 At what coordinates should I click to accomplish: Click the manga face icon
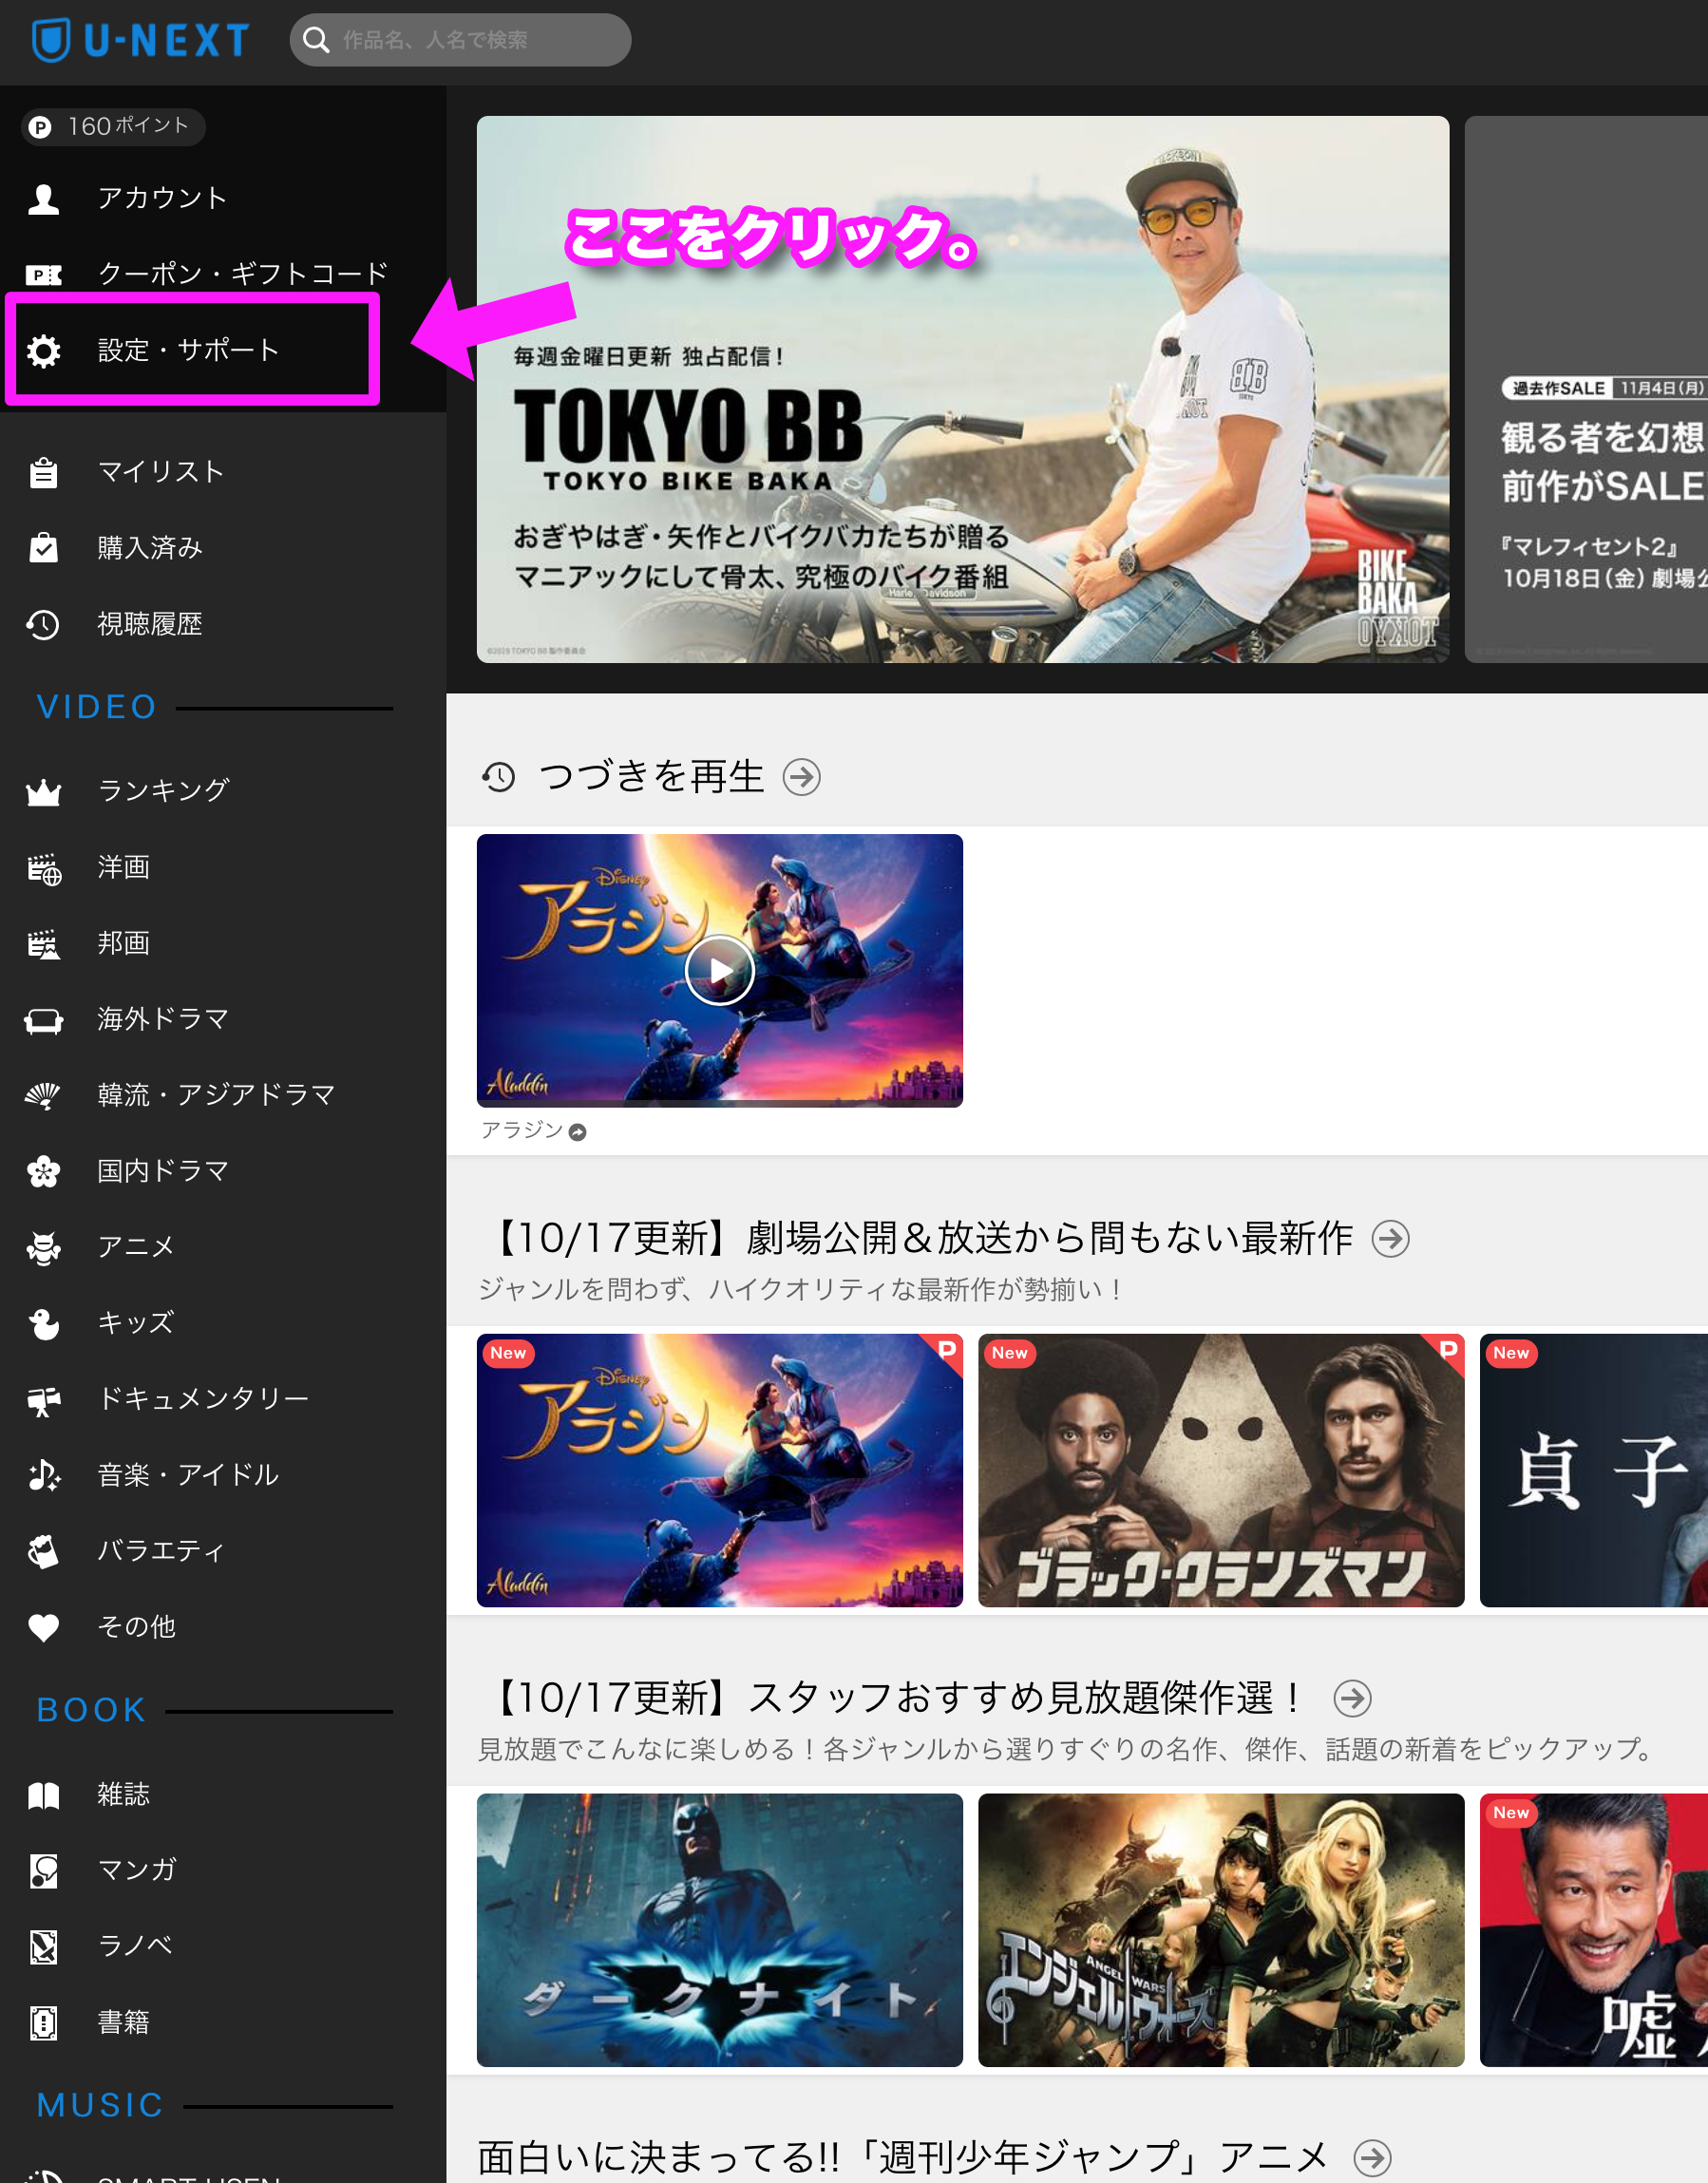(43, 1871)
